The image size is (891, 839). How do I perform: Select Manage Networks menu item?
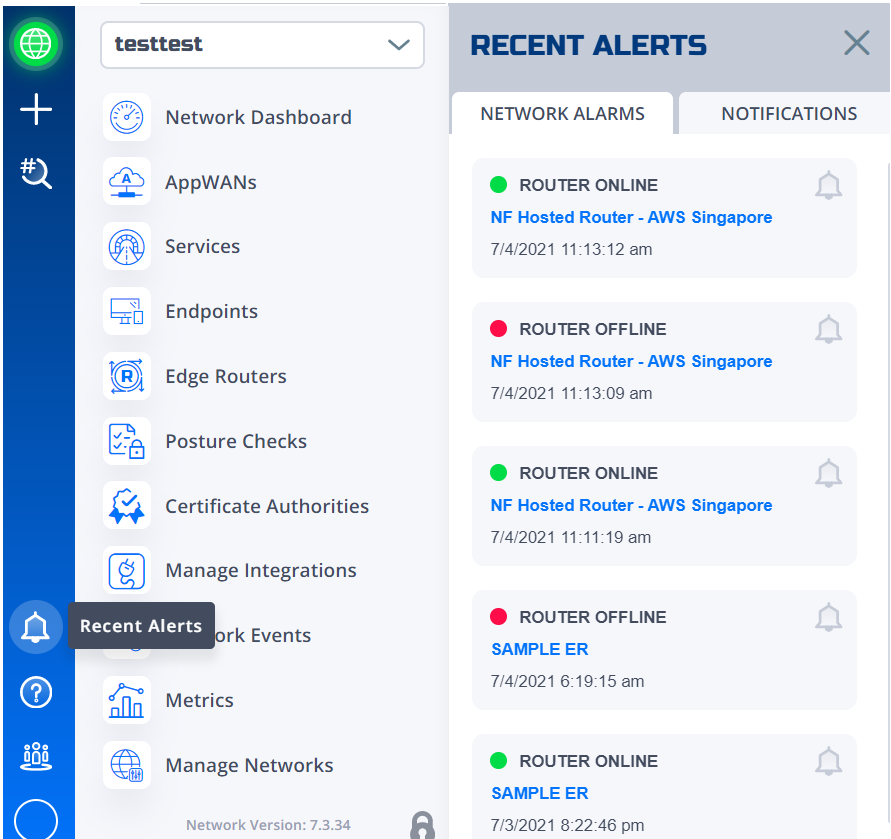click(249, 765)
